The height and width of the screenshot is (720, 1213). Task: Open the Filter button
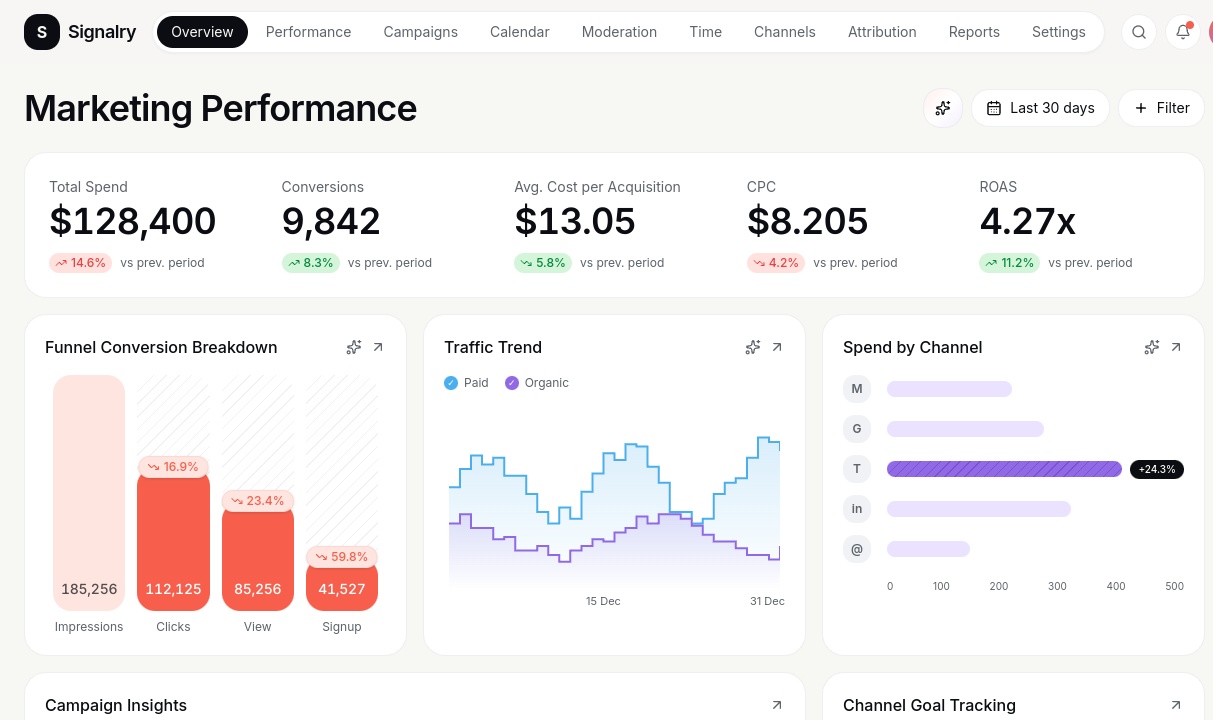(1162, 108)
